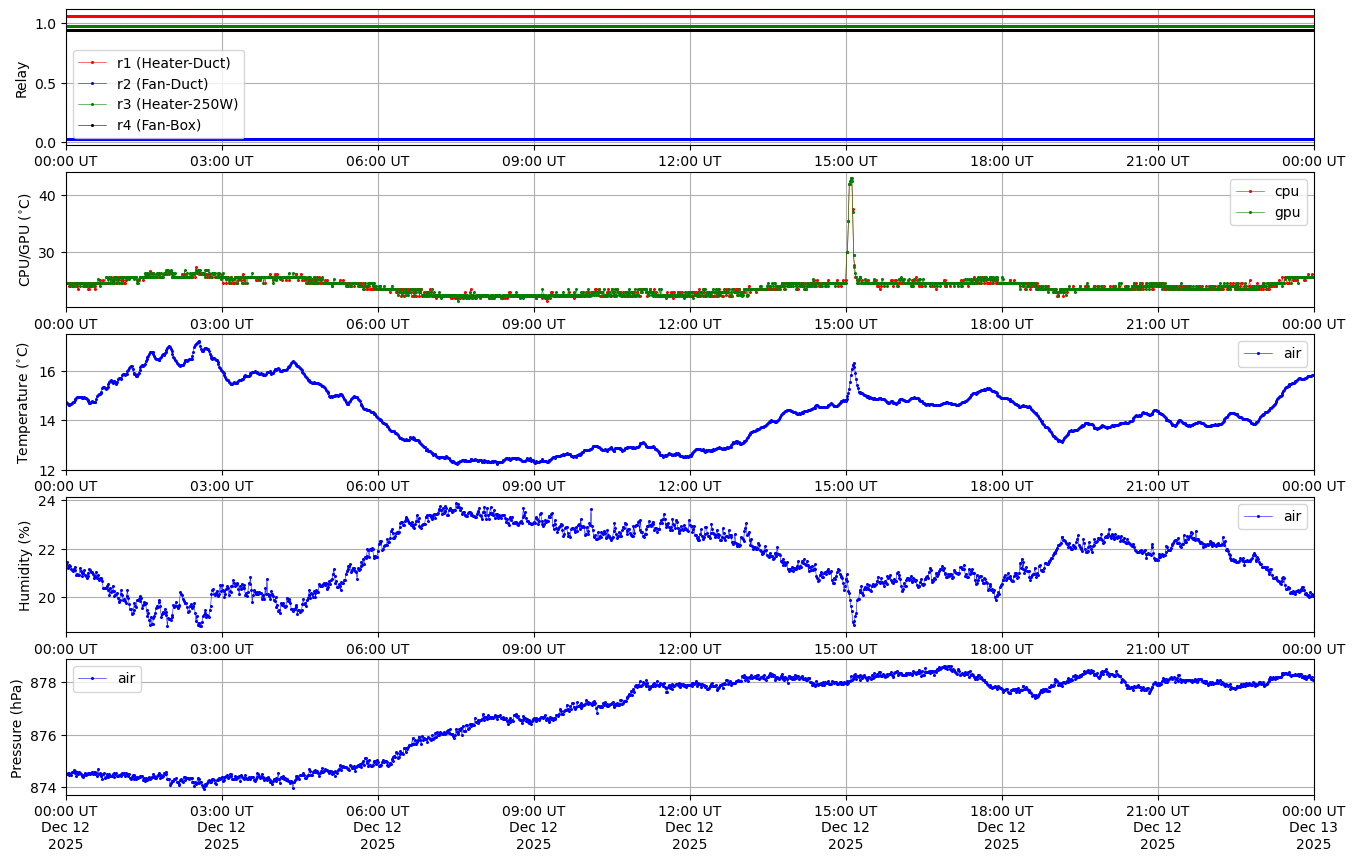Click the air legend in Temperature plot
The height and width of the screenshot is (861, 1355).
[x=1272, y=354]
